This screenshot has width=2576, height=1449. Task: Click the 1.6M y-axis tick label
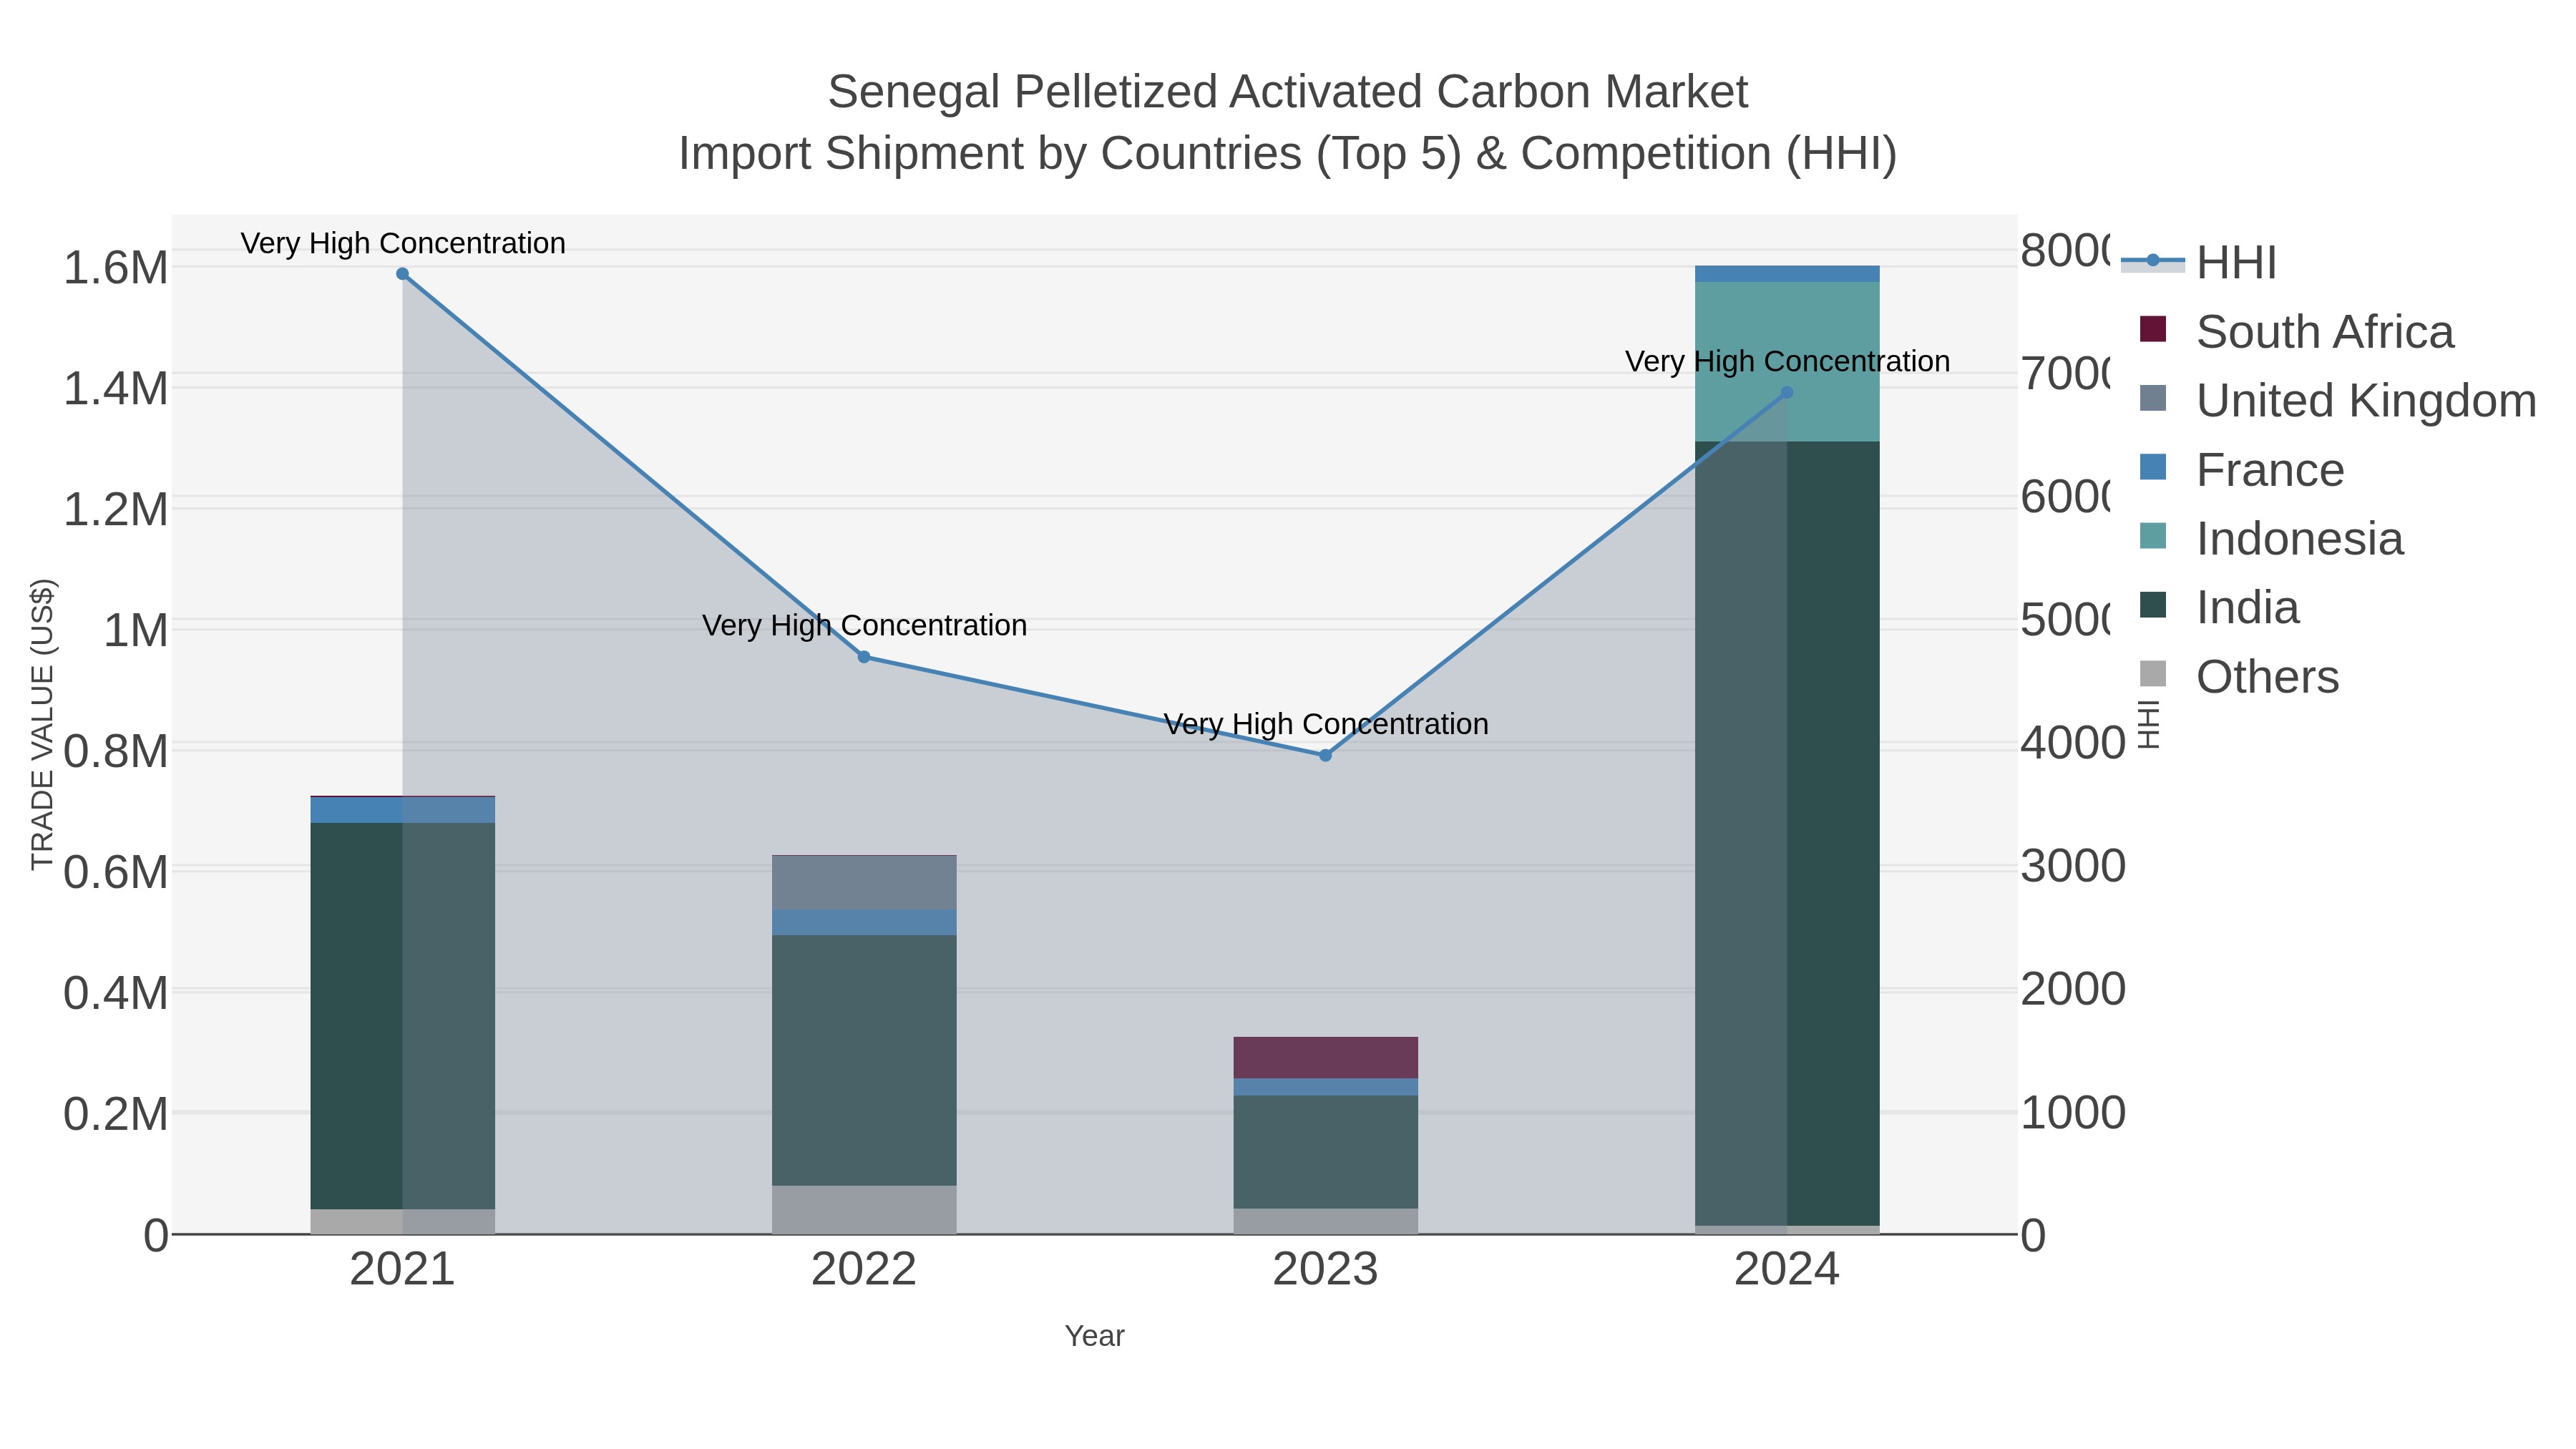click(x=116, y=268)
